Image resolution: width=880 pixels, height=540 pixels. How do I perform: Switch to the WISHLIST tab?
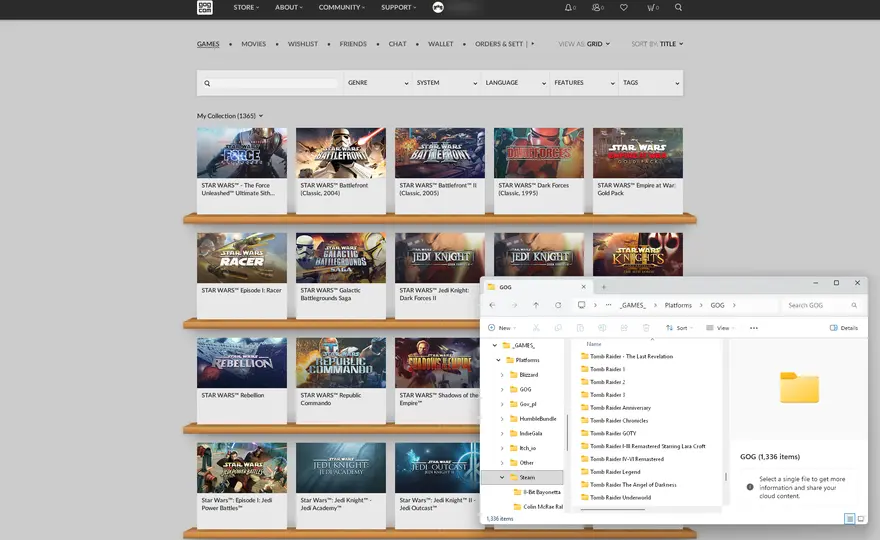click(x=303, y=44)
